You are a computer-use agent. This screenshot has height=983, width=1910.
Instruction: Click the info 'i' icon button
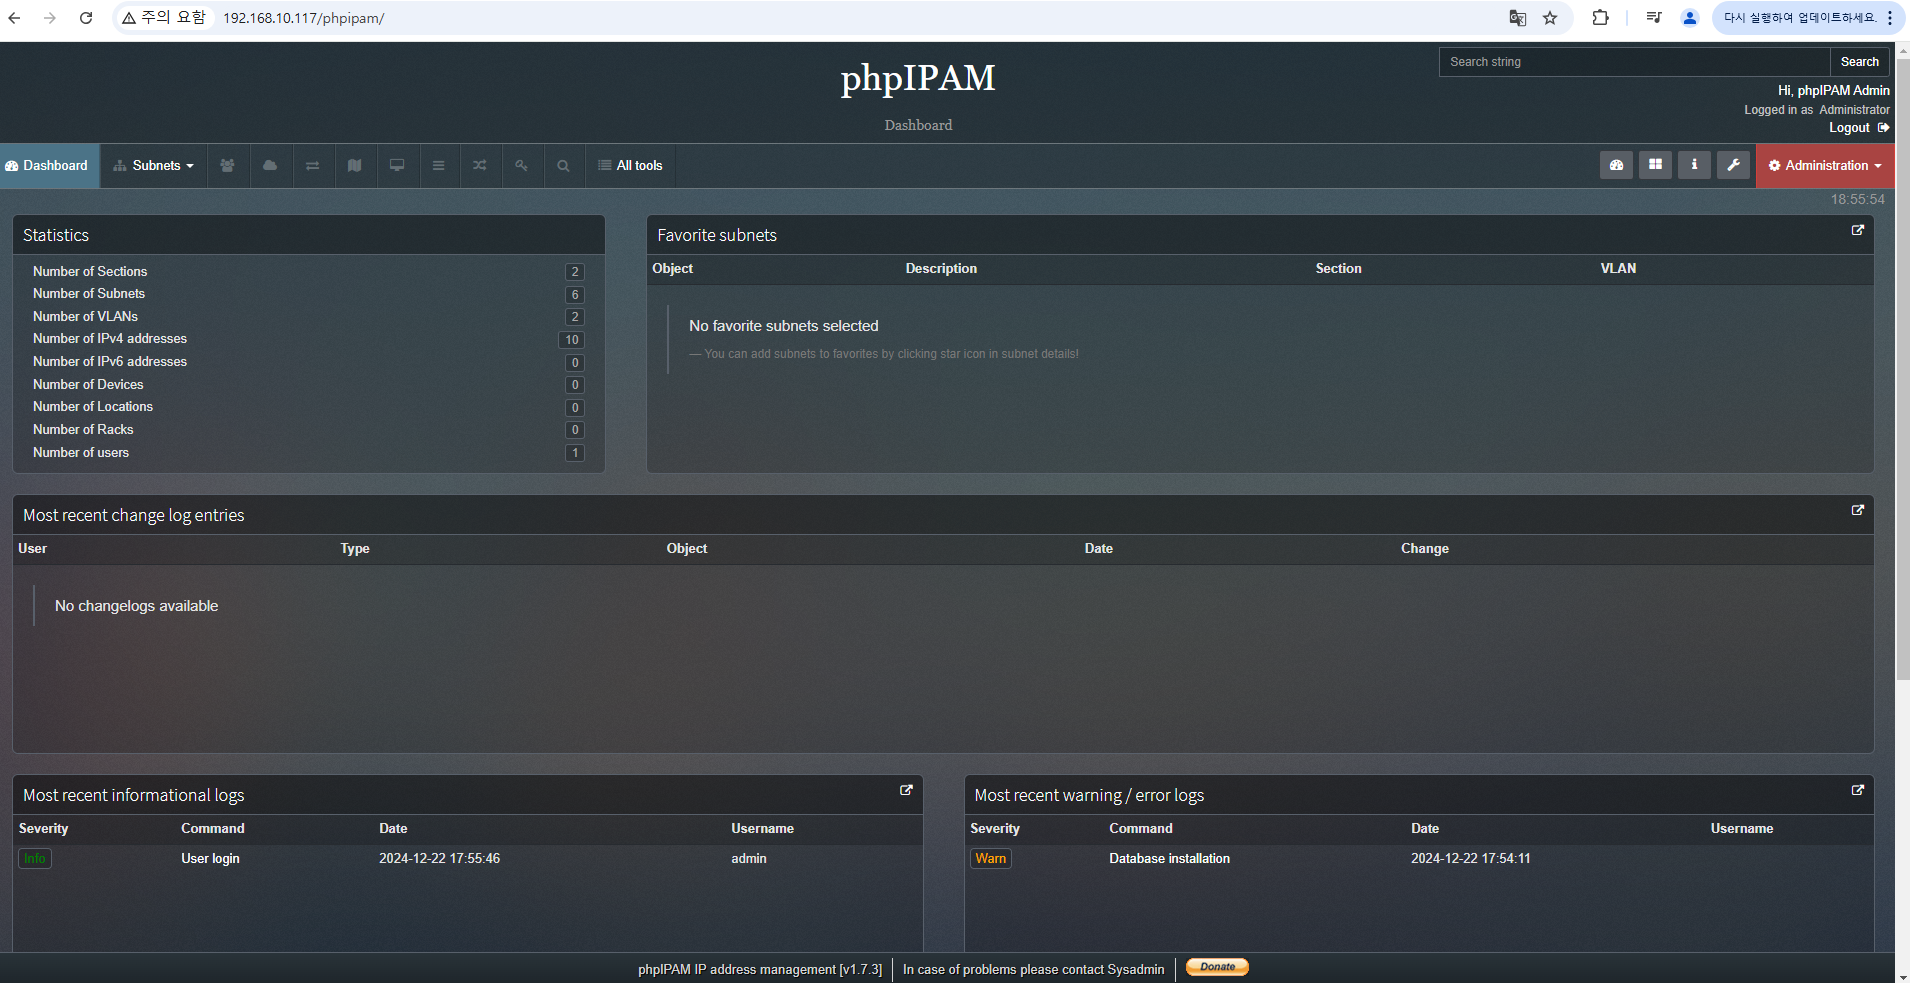pos(1694,165)
